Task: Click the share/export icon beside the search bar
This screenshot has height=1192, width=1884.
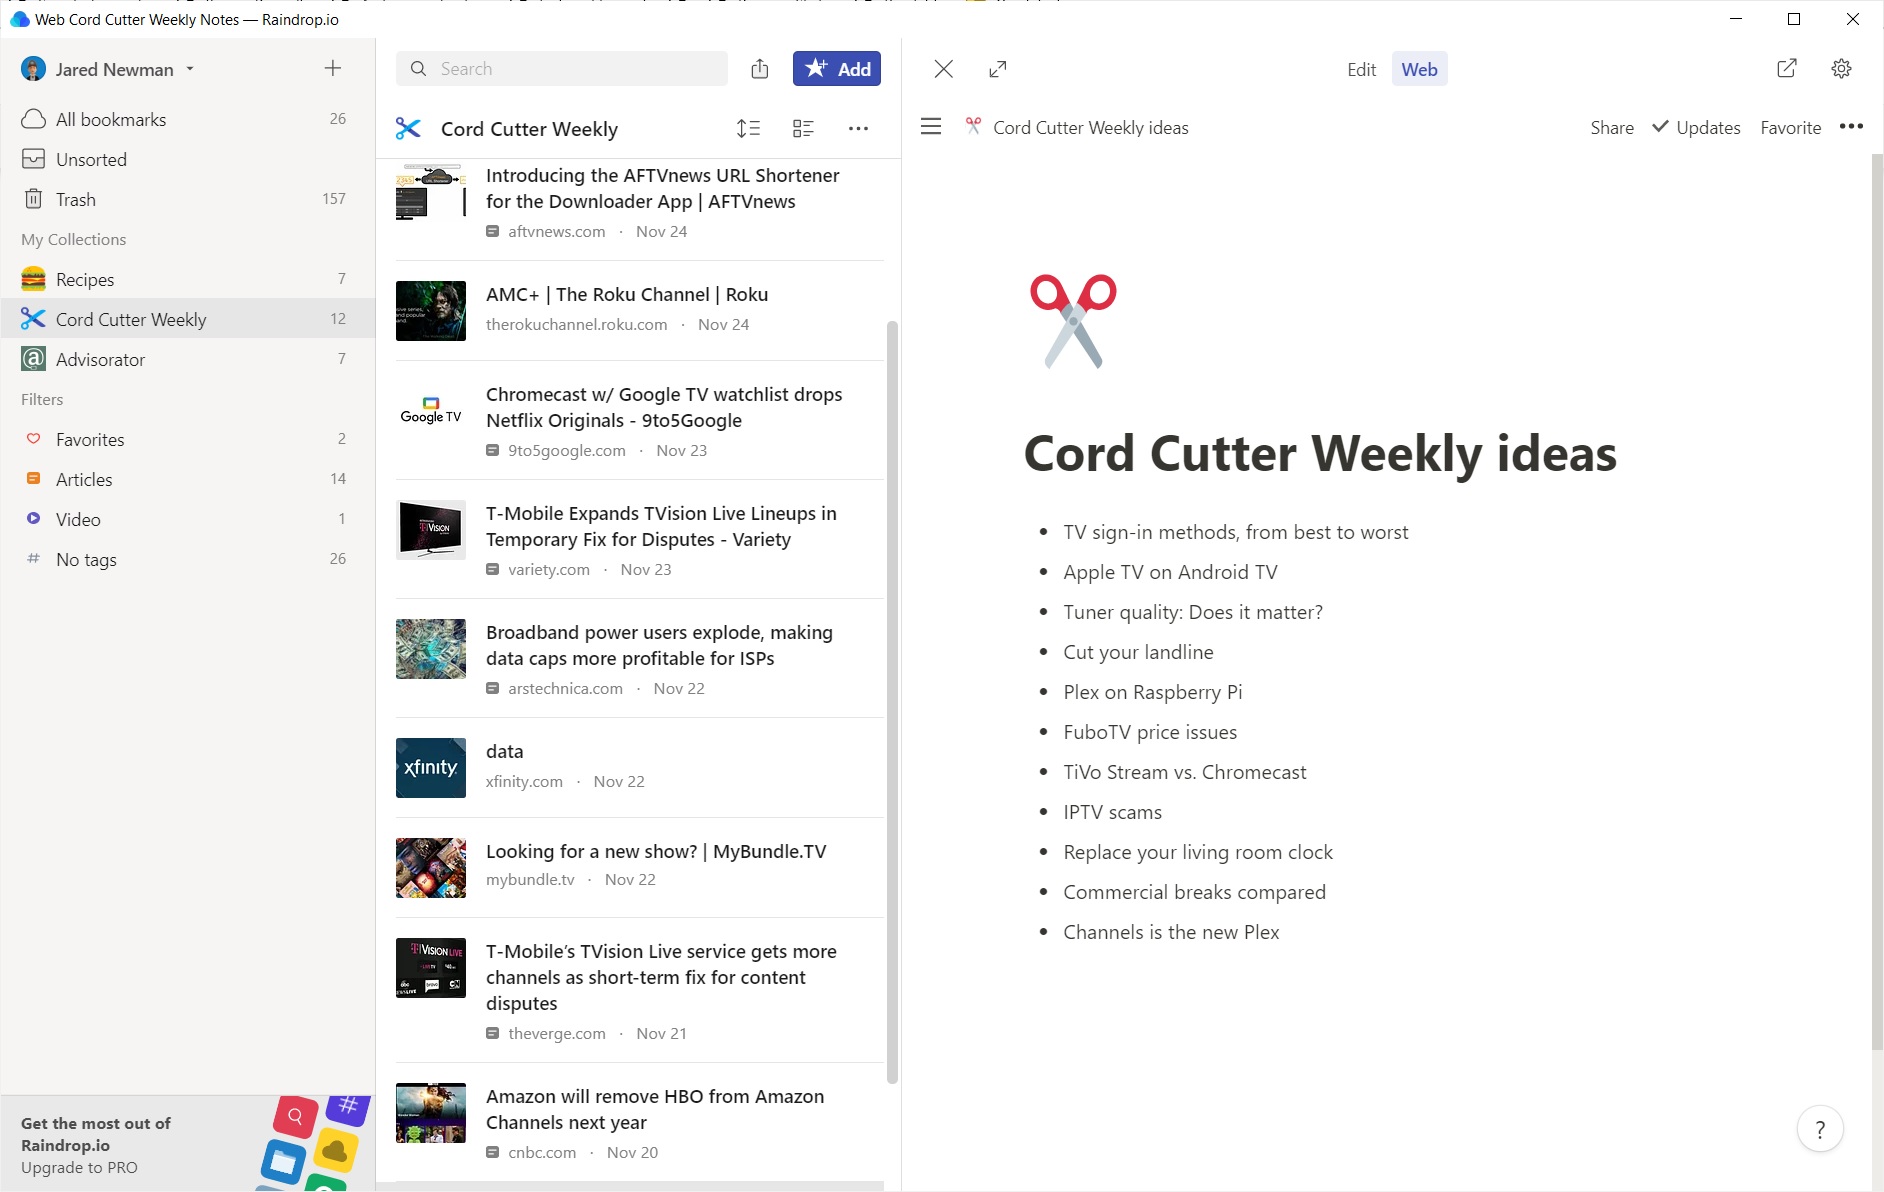Action: [x=760, y=68]
